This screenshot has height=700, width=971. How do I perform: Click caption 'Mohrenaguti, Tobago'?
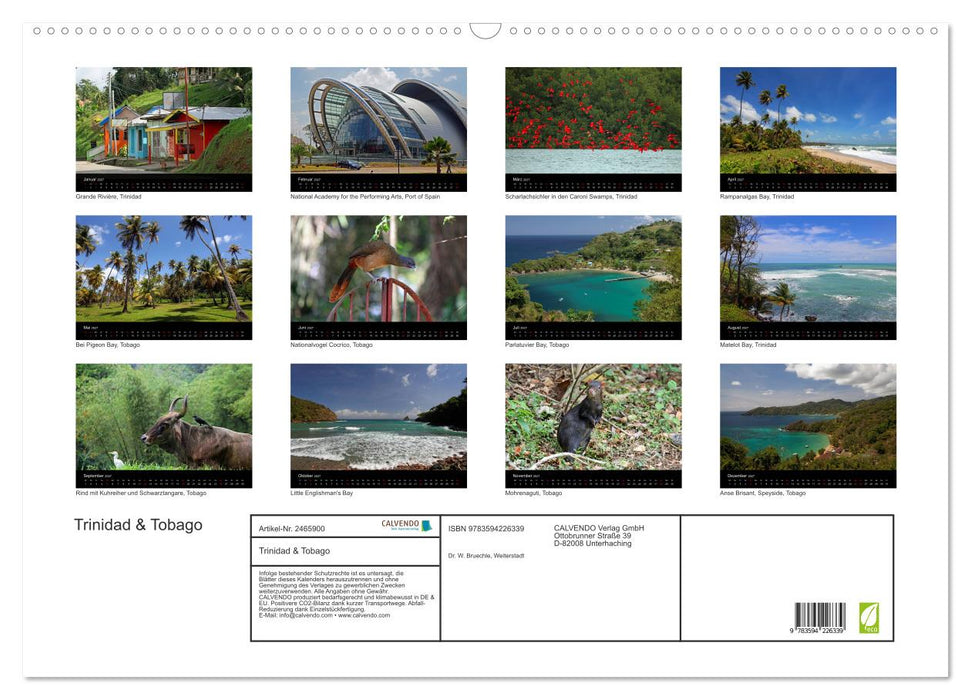(534, 493)
